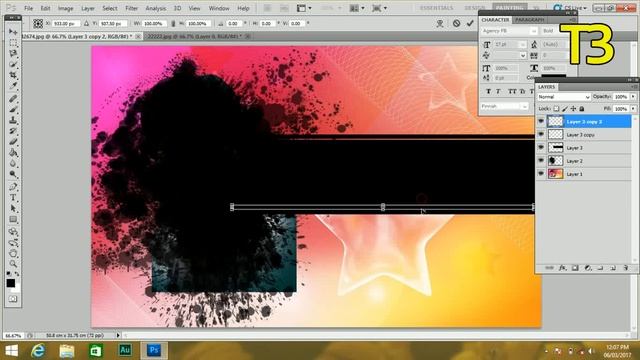Open the Fill slider arrow
Image resolution: width=640 pixels, height=360 pixels.
[x=633, y=109]
